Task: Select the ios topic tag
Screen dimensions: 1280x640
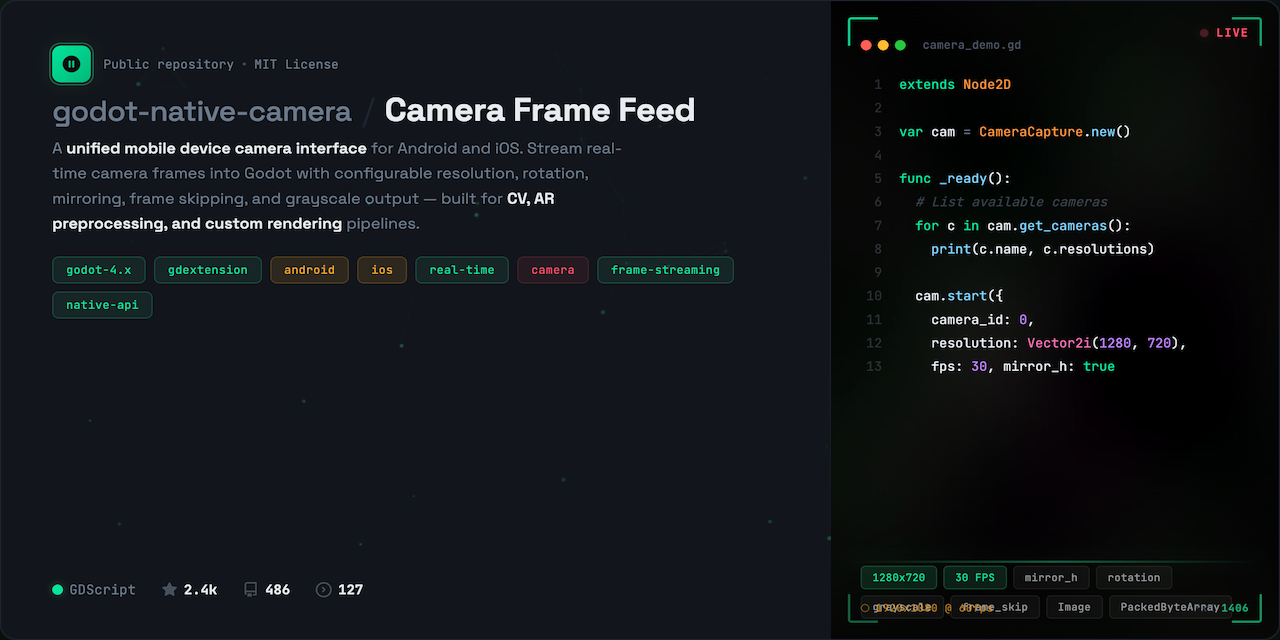Action: click(382, 270)
